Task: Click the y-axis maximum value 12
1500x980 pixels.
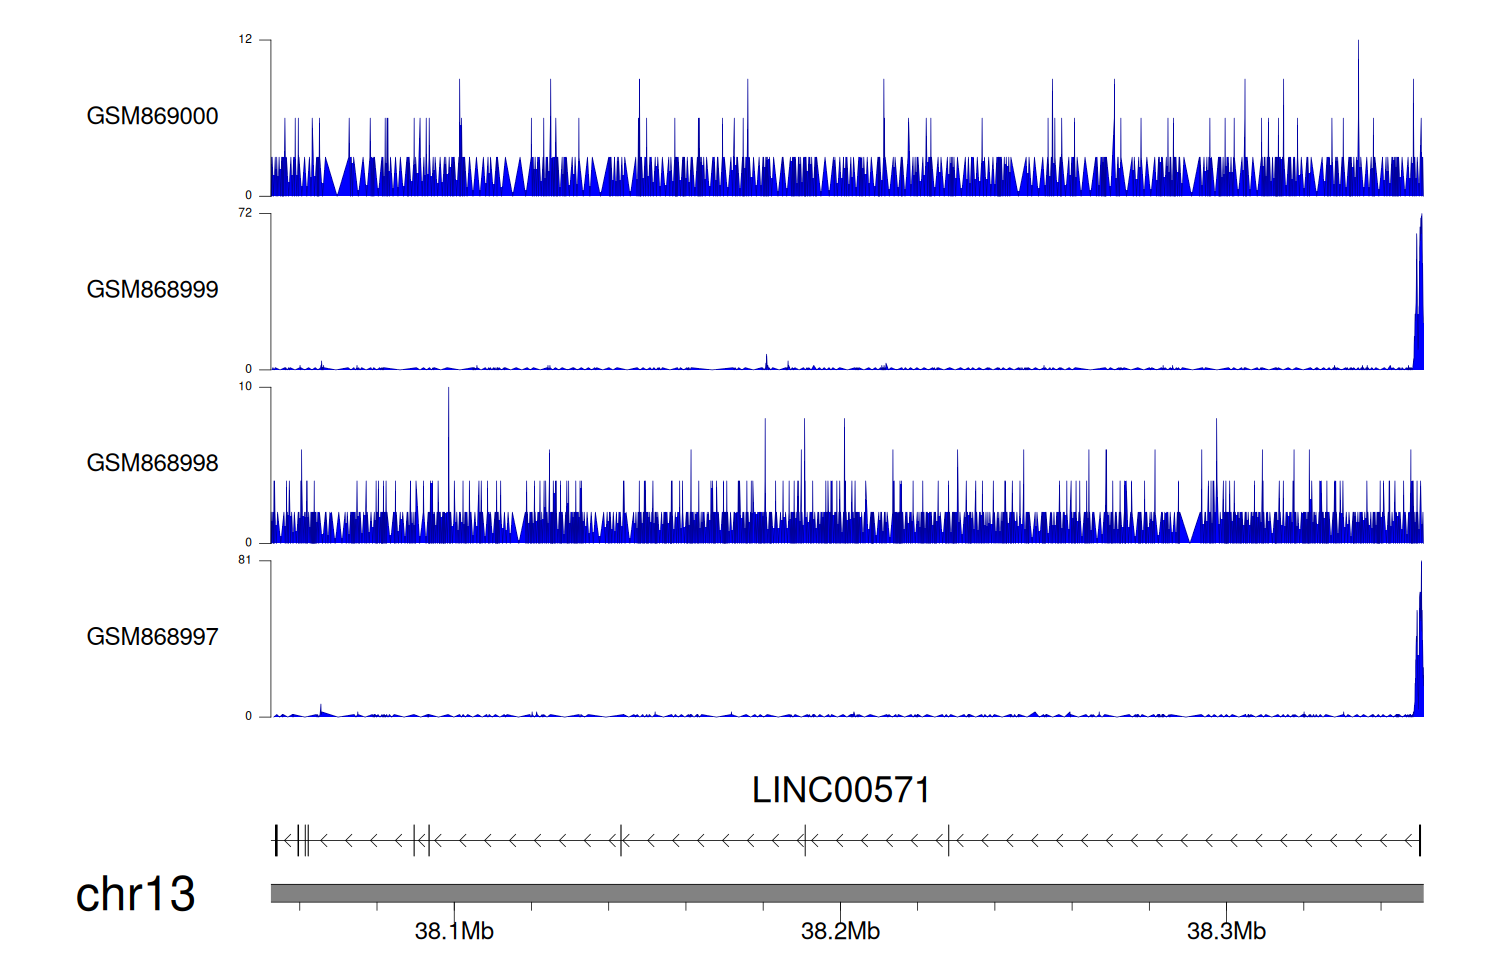Action: pyautogui.click(x=245, y=40)
